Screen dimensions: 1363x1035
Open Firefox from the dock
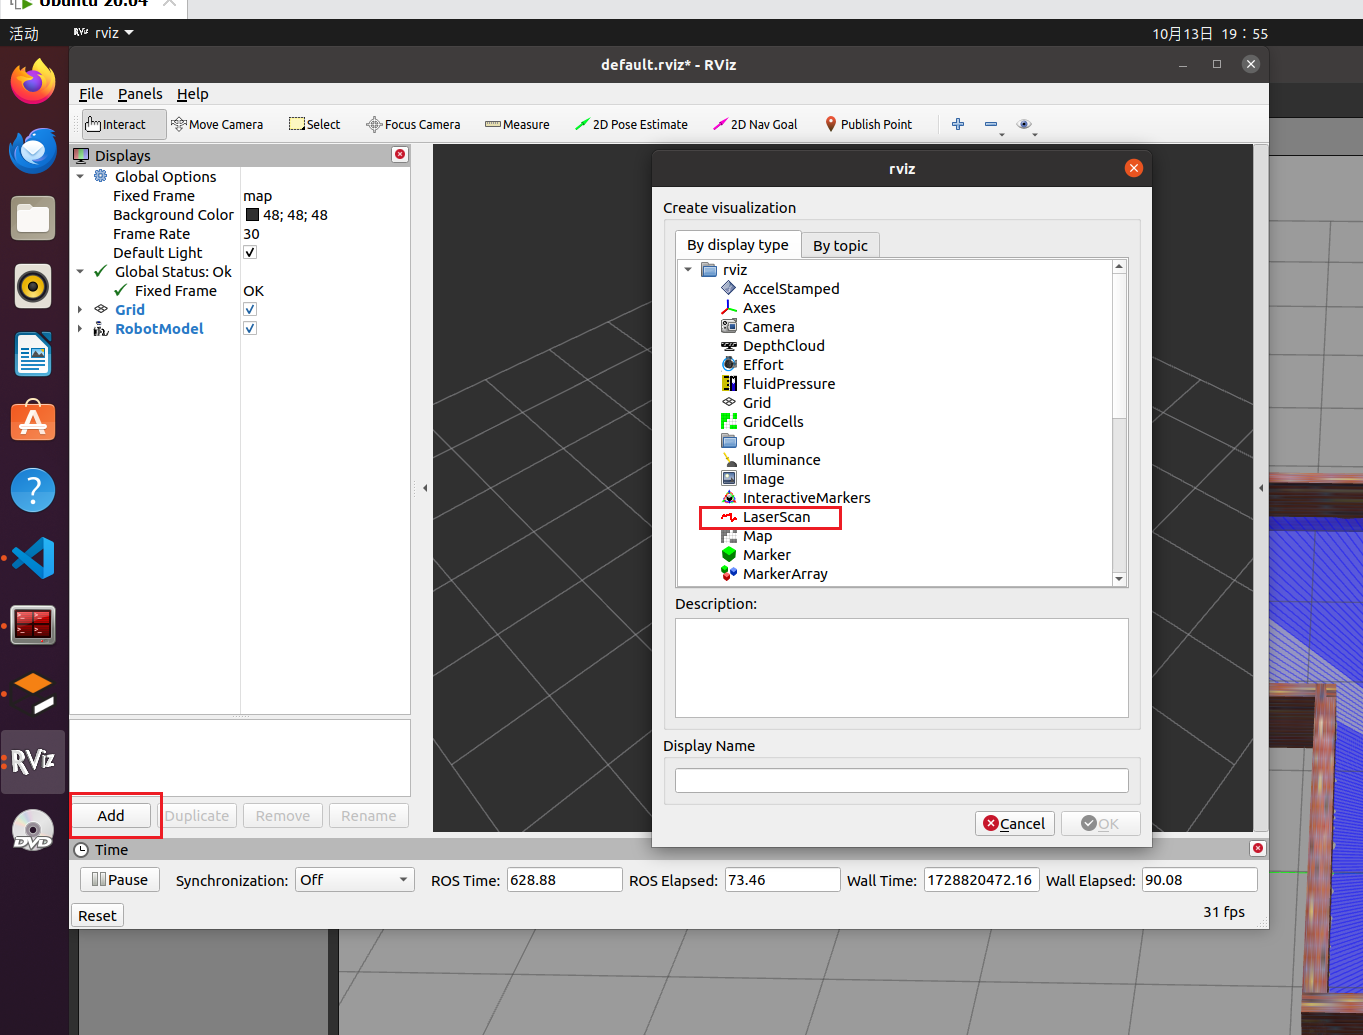click(33, 82)
